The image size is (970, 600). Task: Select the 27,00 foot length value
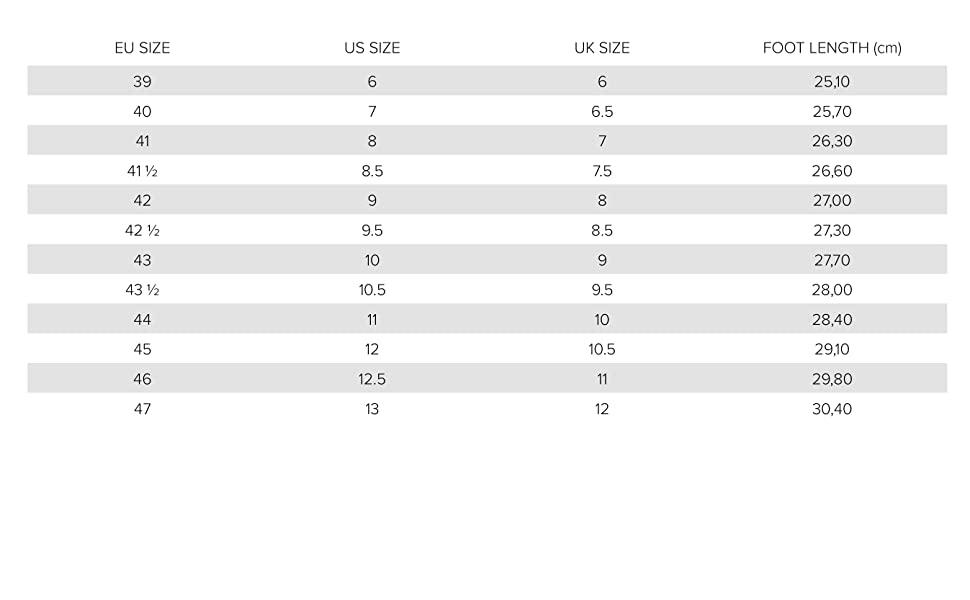point(832,201)
